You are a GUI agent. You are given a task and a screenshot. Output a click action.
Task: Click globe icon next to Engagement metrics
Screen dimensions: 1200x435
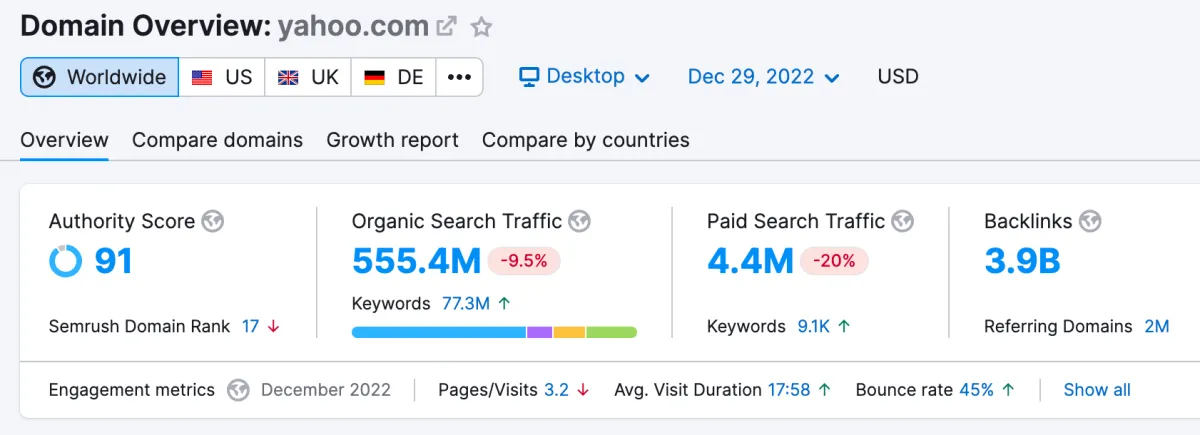(237, 390)
